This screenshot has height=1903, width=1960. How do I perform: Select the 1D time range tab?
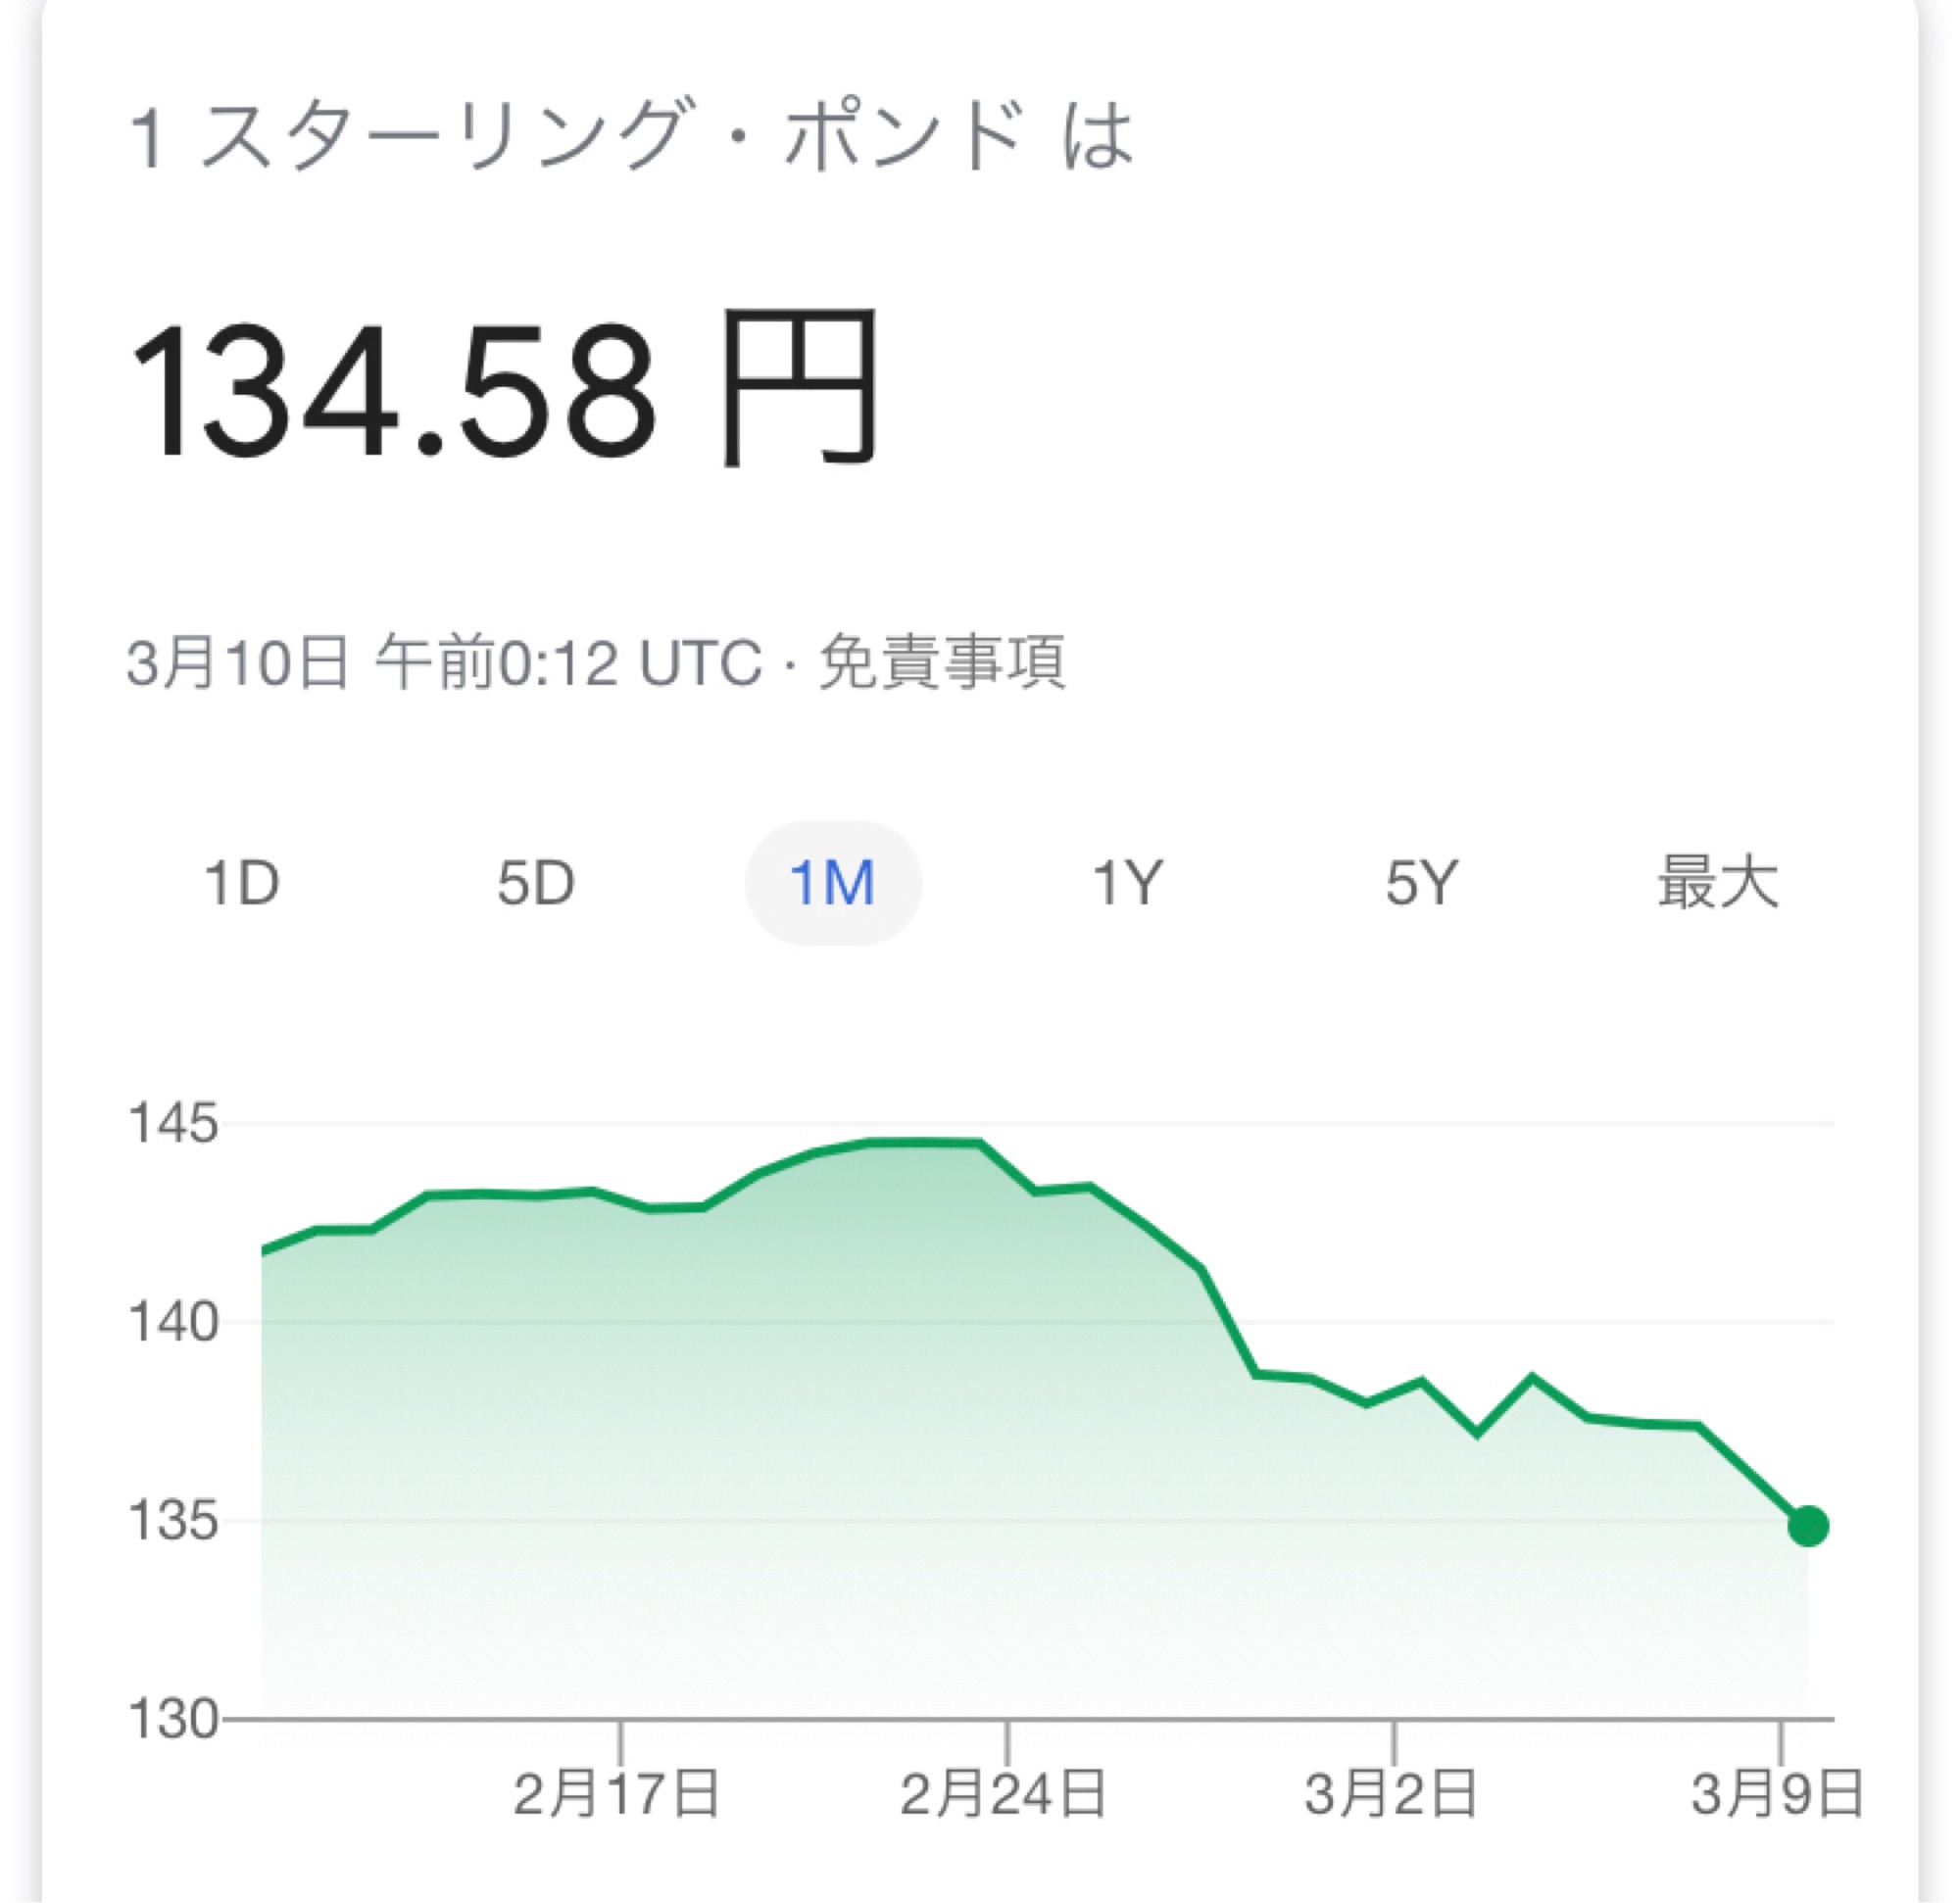241,883
